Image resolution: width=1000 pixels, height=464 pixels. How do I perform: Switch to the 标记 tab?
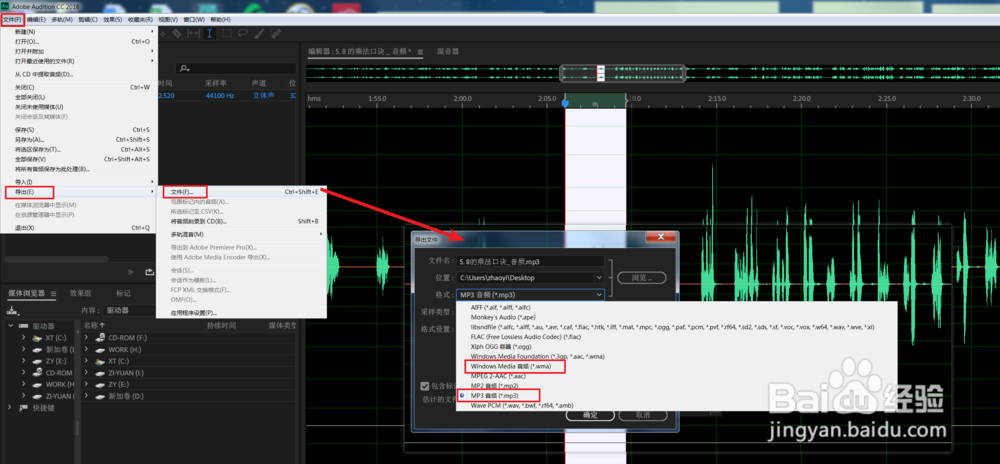[x=123, y=293]
